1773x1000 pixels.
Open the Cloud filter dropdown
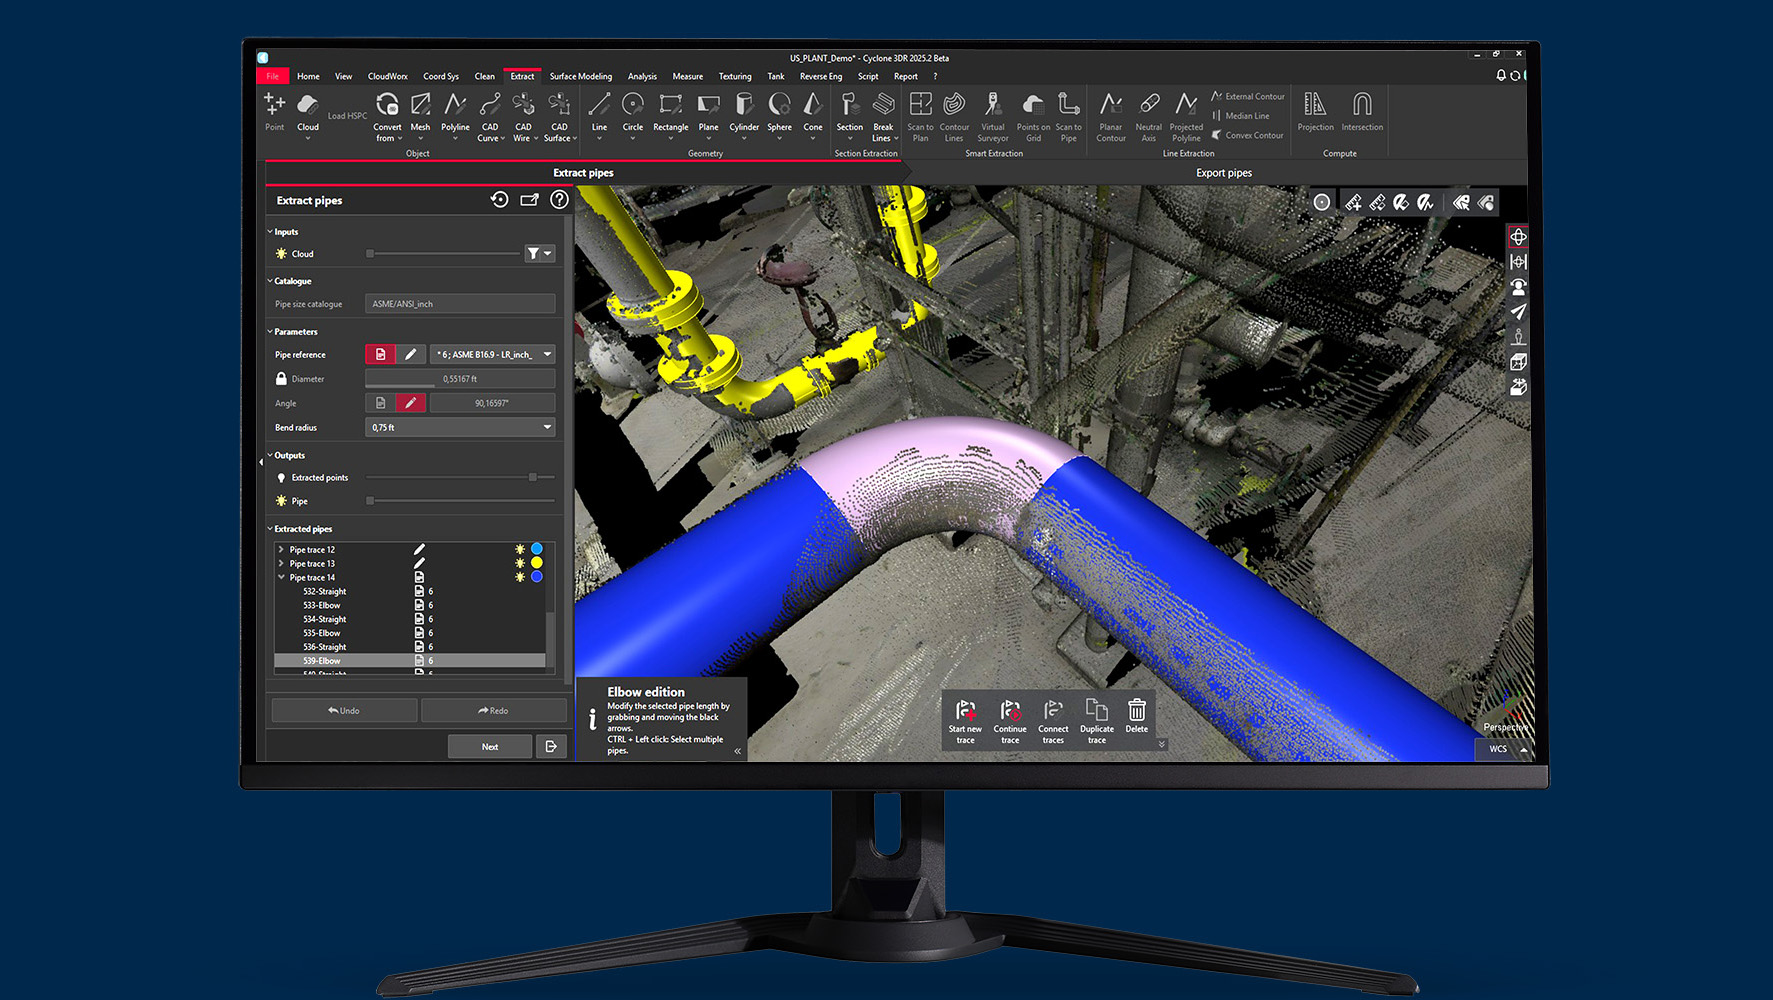tap(540, 254)
